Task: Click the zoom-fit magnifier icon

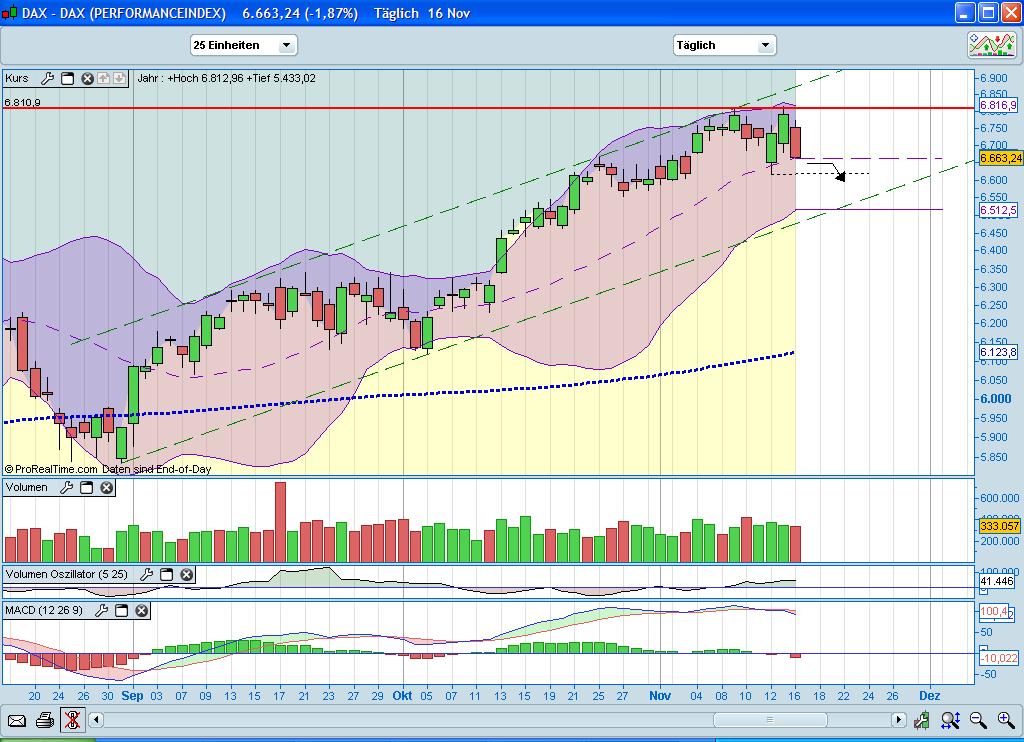Action: pos(950,720)
